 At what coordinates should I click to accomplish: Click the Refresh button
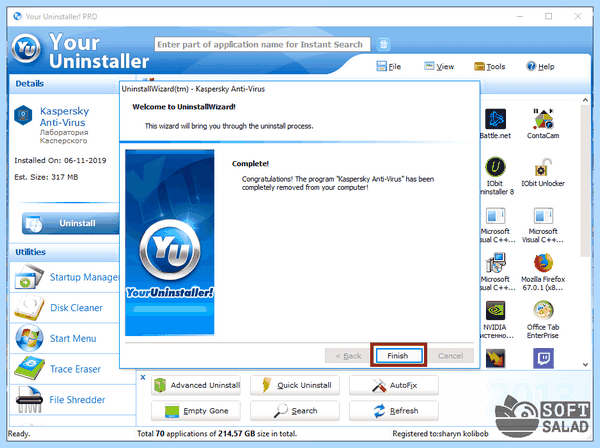pyautogui.click(x=394, y=411)
